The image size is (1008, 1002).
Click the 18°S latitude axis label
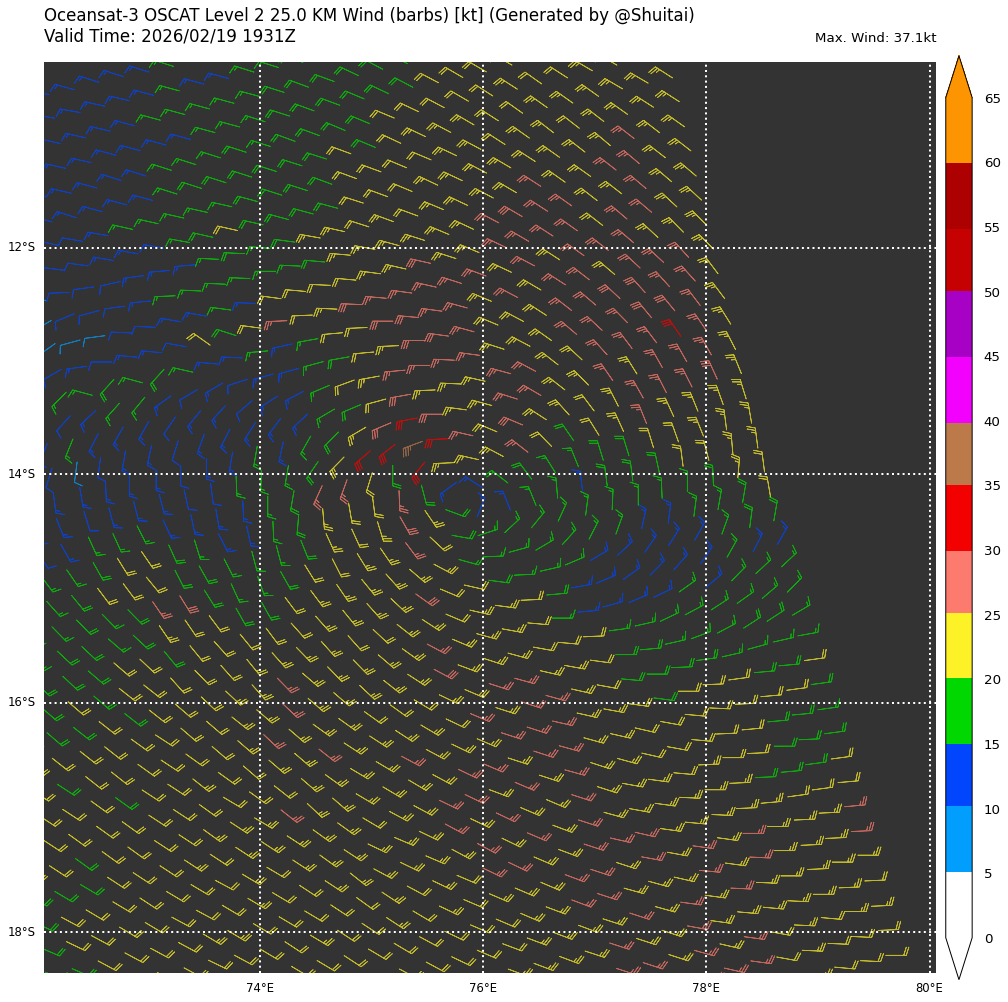point(22,932)
